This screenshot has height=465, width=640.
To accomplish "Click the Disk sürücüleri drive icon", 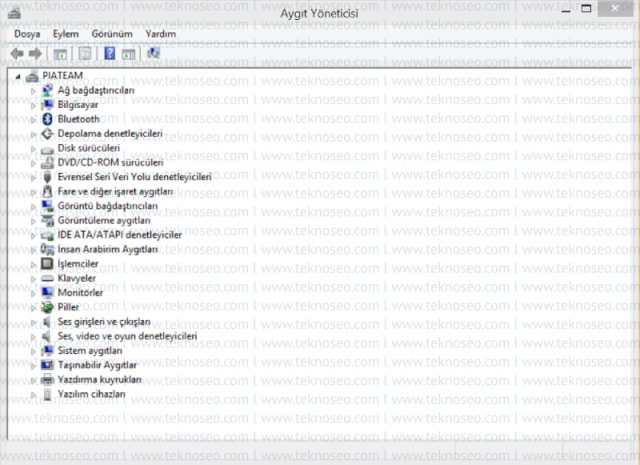I will tap(47, 149).
